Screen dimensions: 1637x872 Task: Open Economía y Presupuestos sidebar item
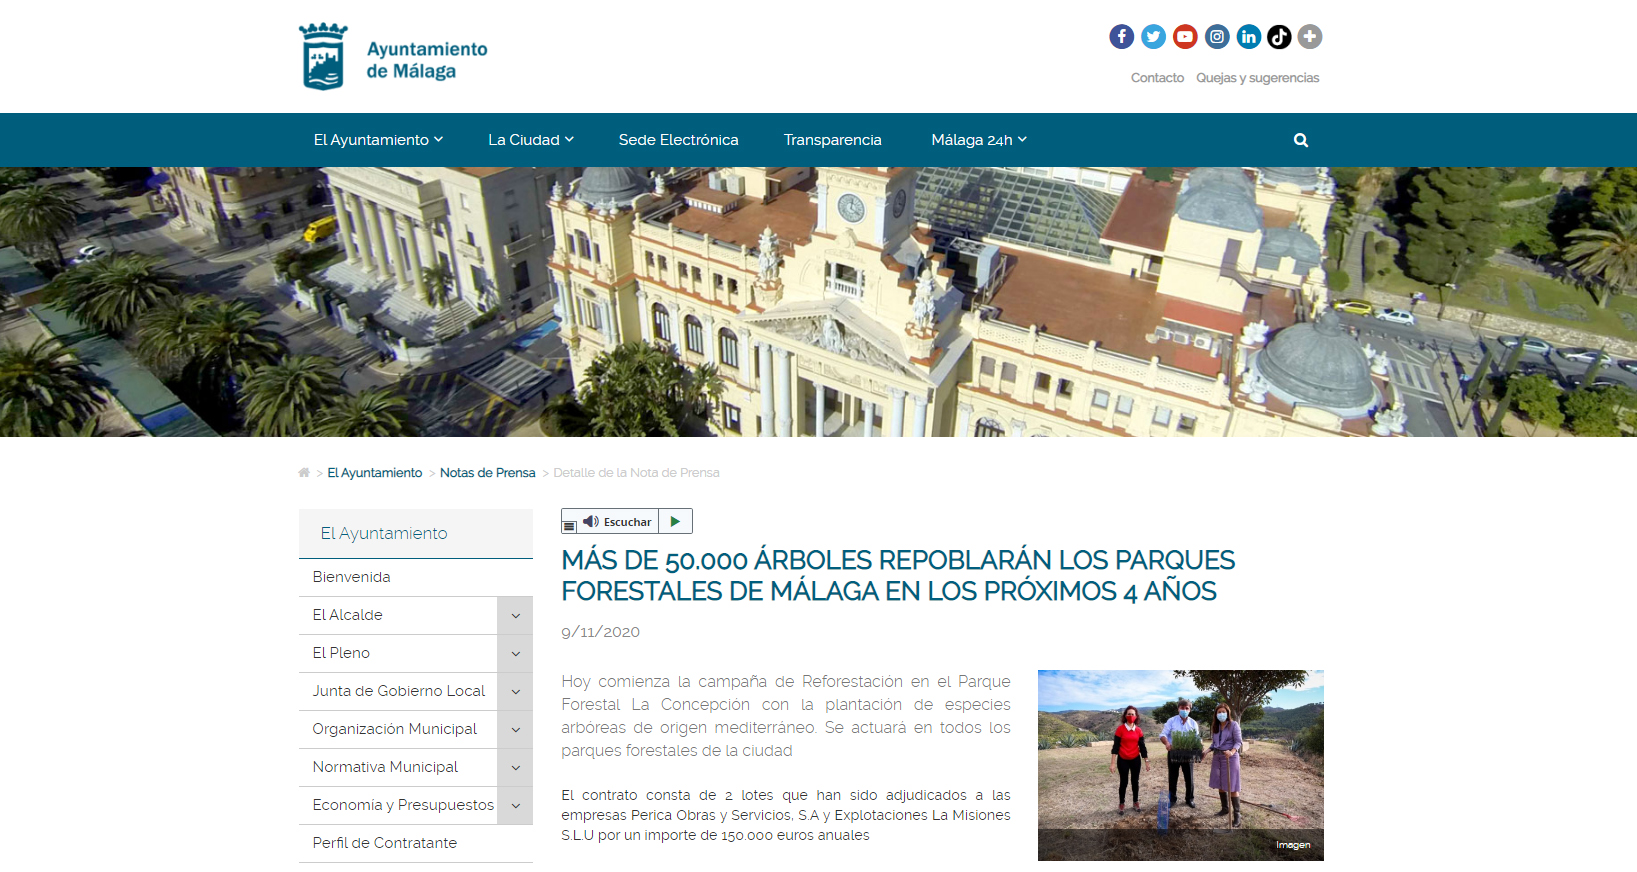coord(398,805)
